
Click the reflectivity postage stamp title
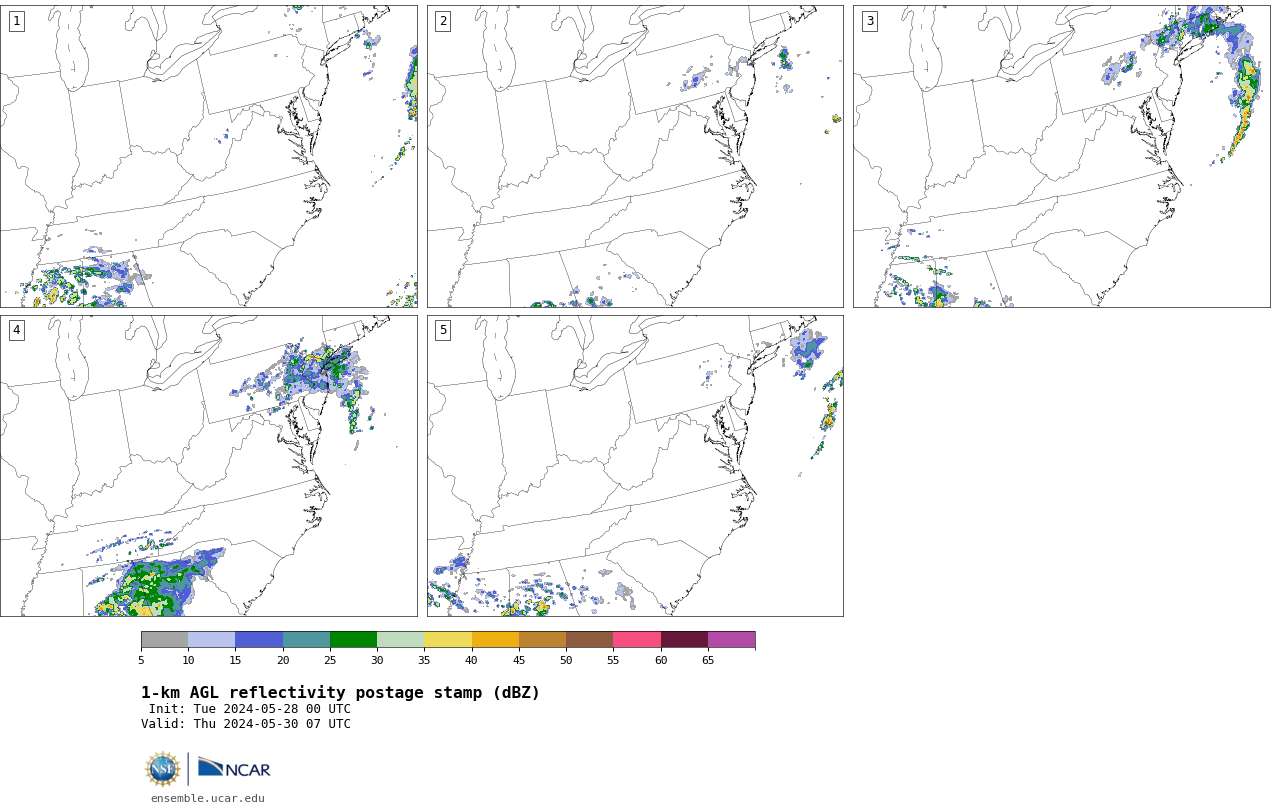(340, 693)
